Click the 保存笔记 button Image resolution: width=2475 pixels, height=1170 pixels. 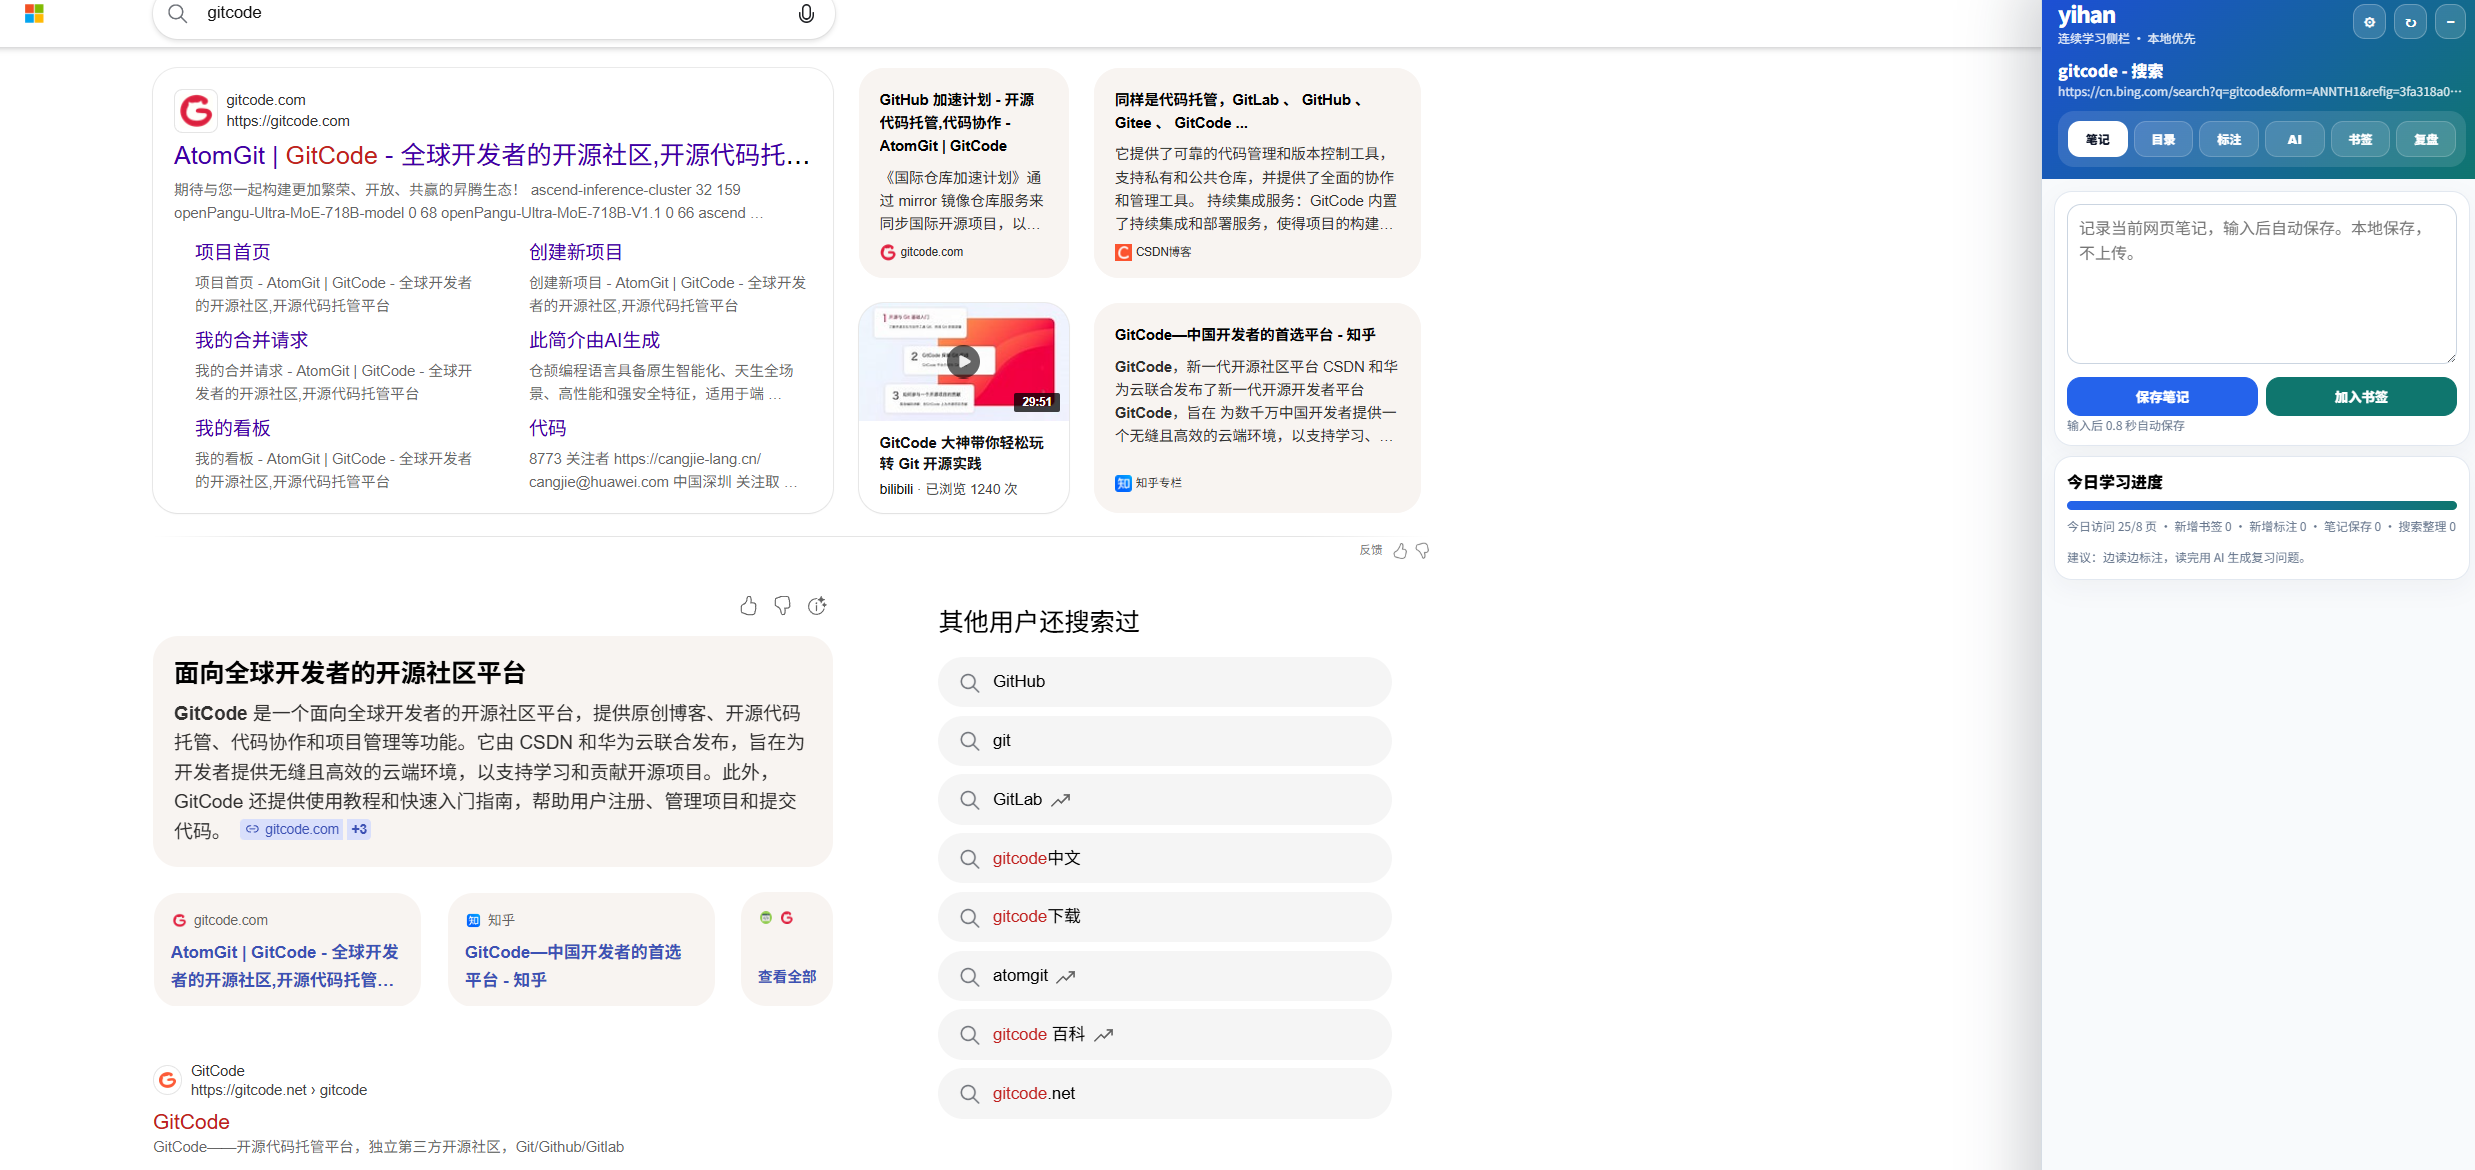pos(2161,397)
